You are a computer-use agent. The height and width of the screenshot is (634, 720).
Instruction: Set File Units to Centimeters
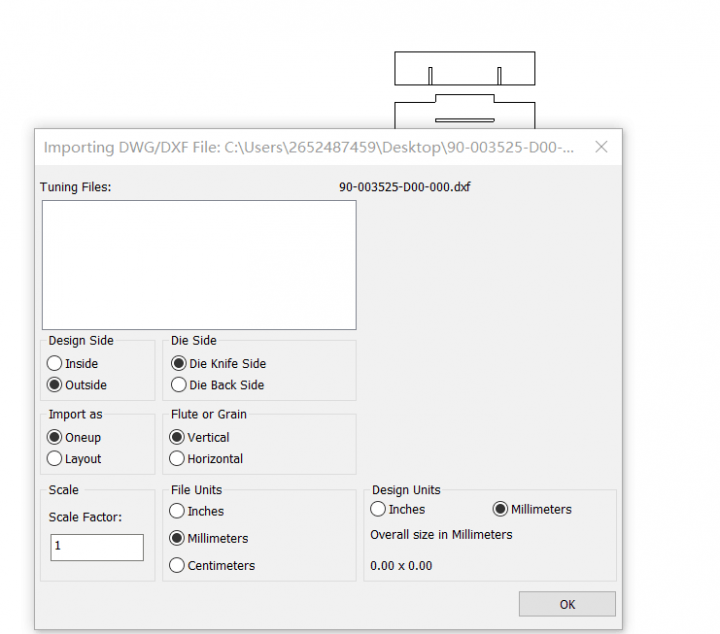pyautogui.click(x=177, y=565)
